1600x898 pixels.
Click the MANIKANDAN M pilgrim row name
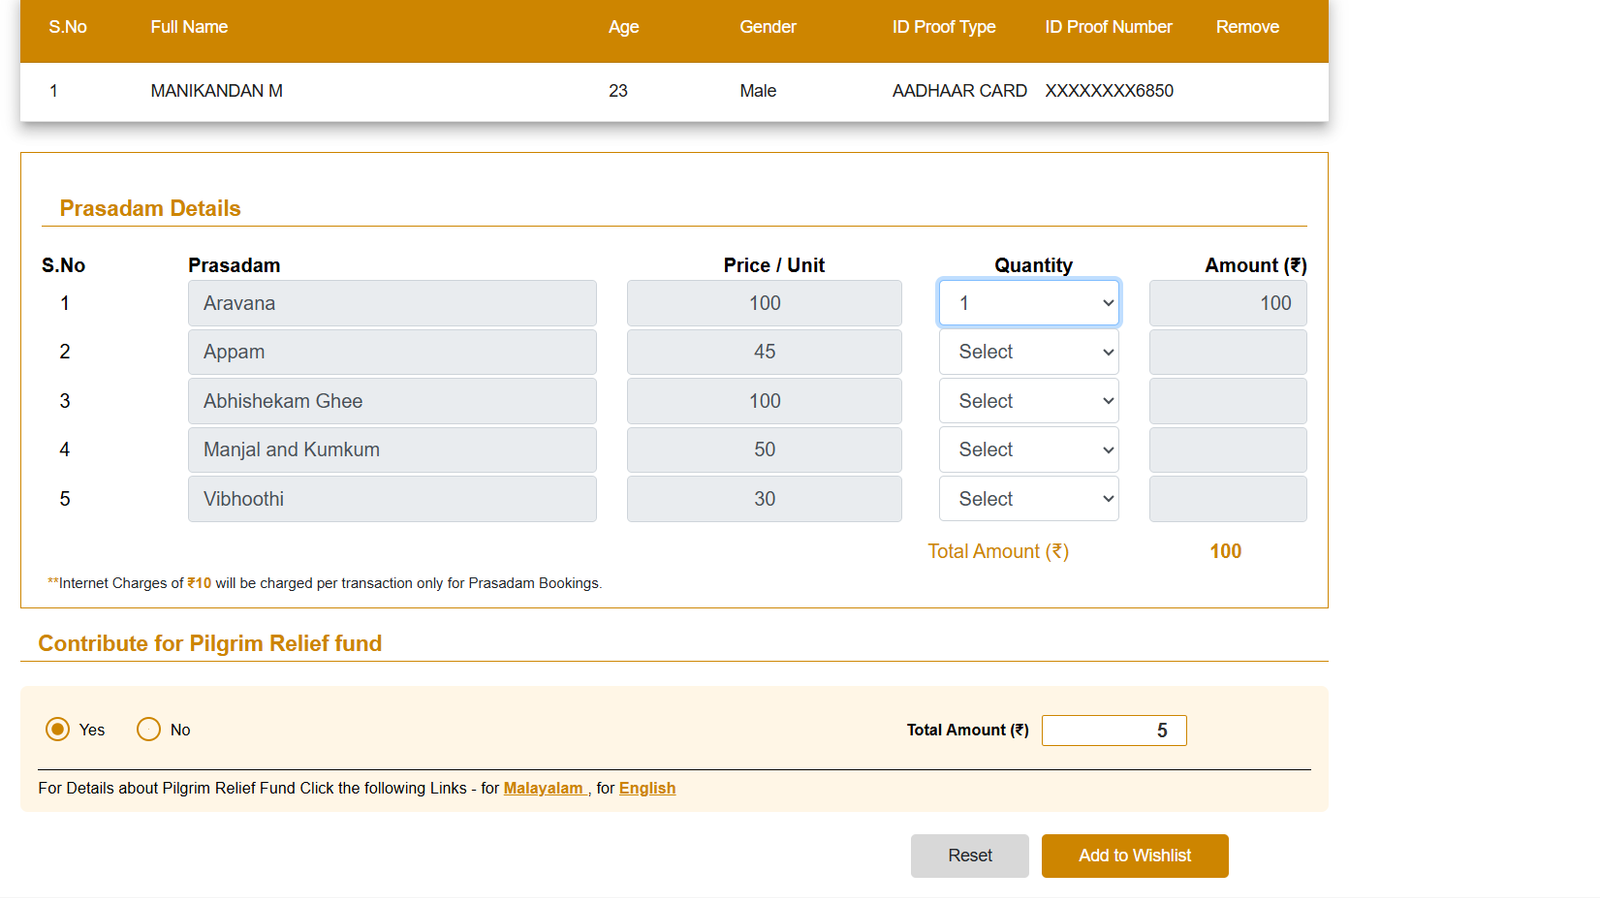pos(217,91)
